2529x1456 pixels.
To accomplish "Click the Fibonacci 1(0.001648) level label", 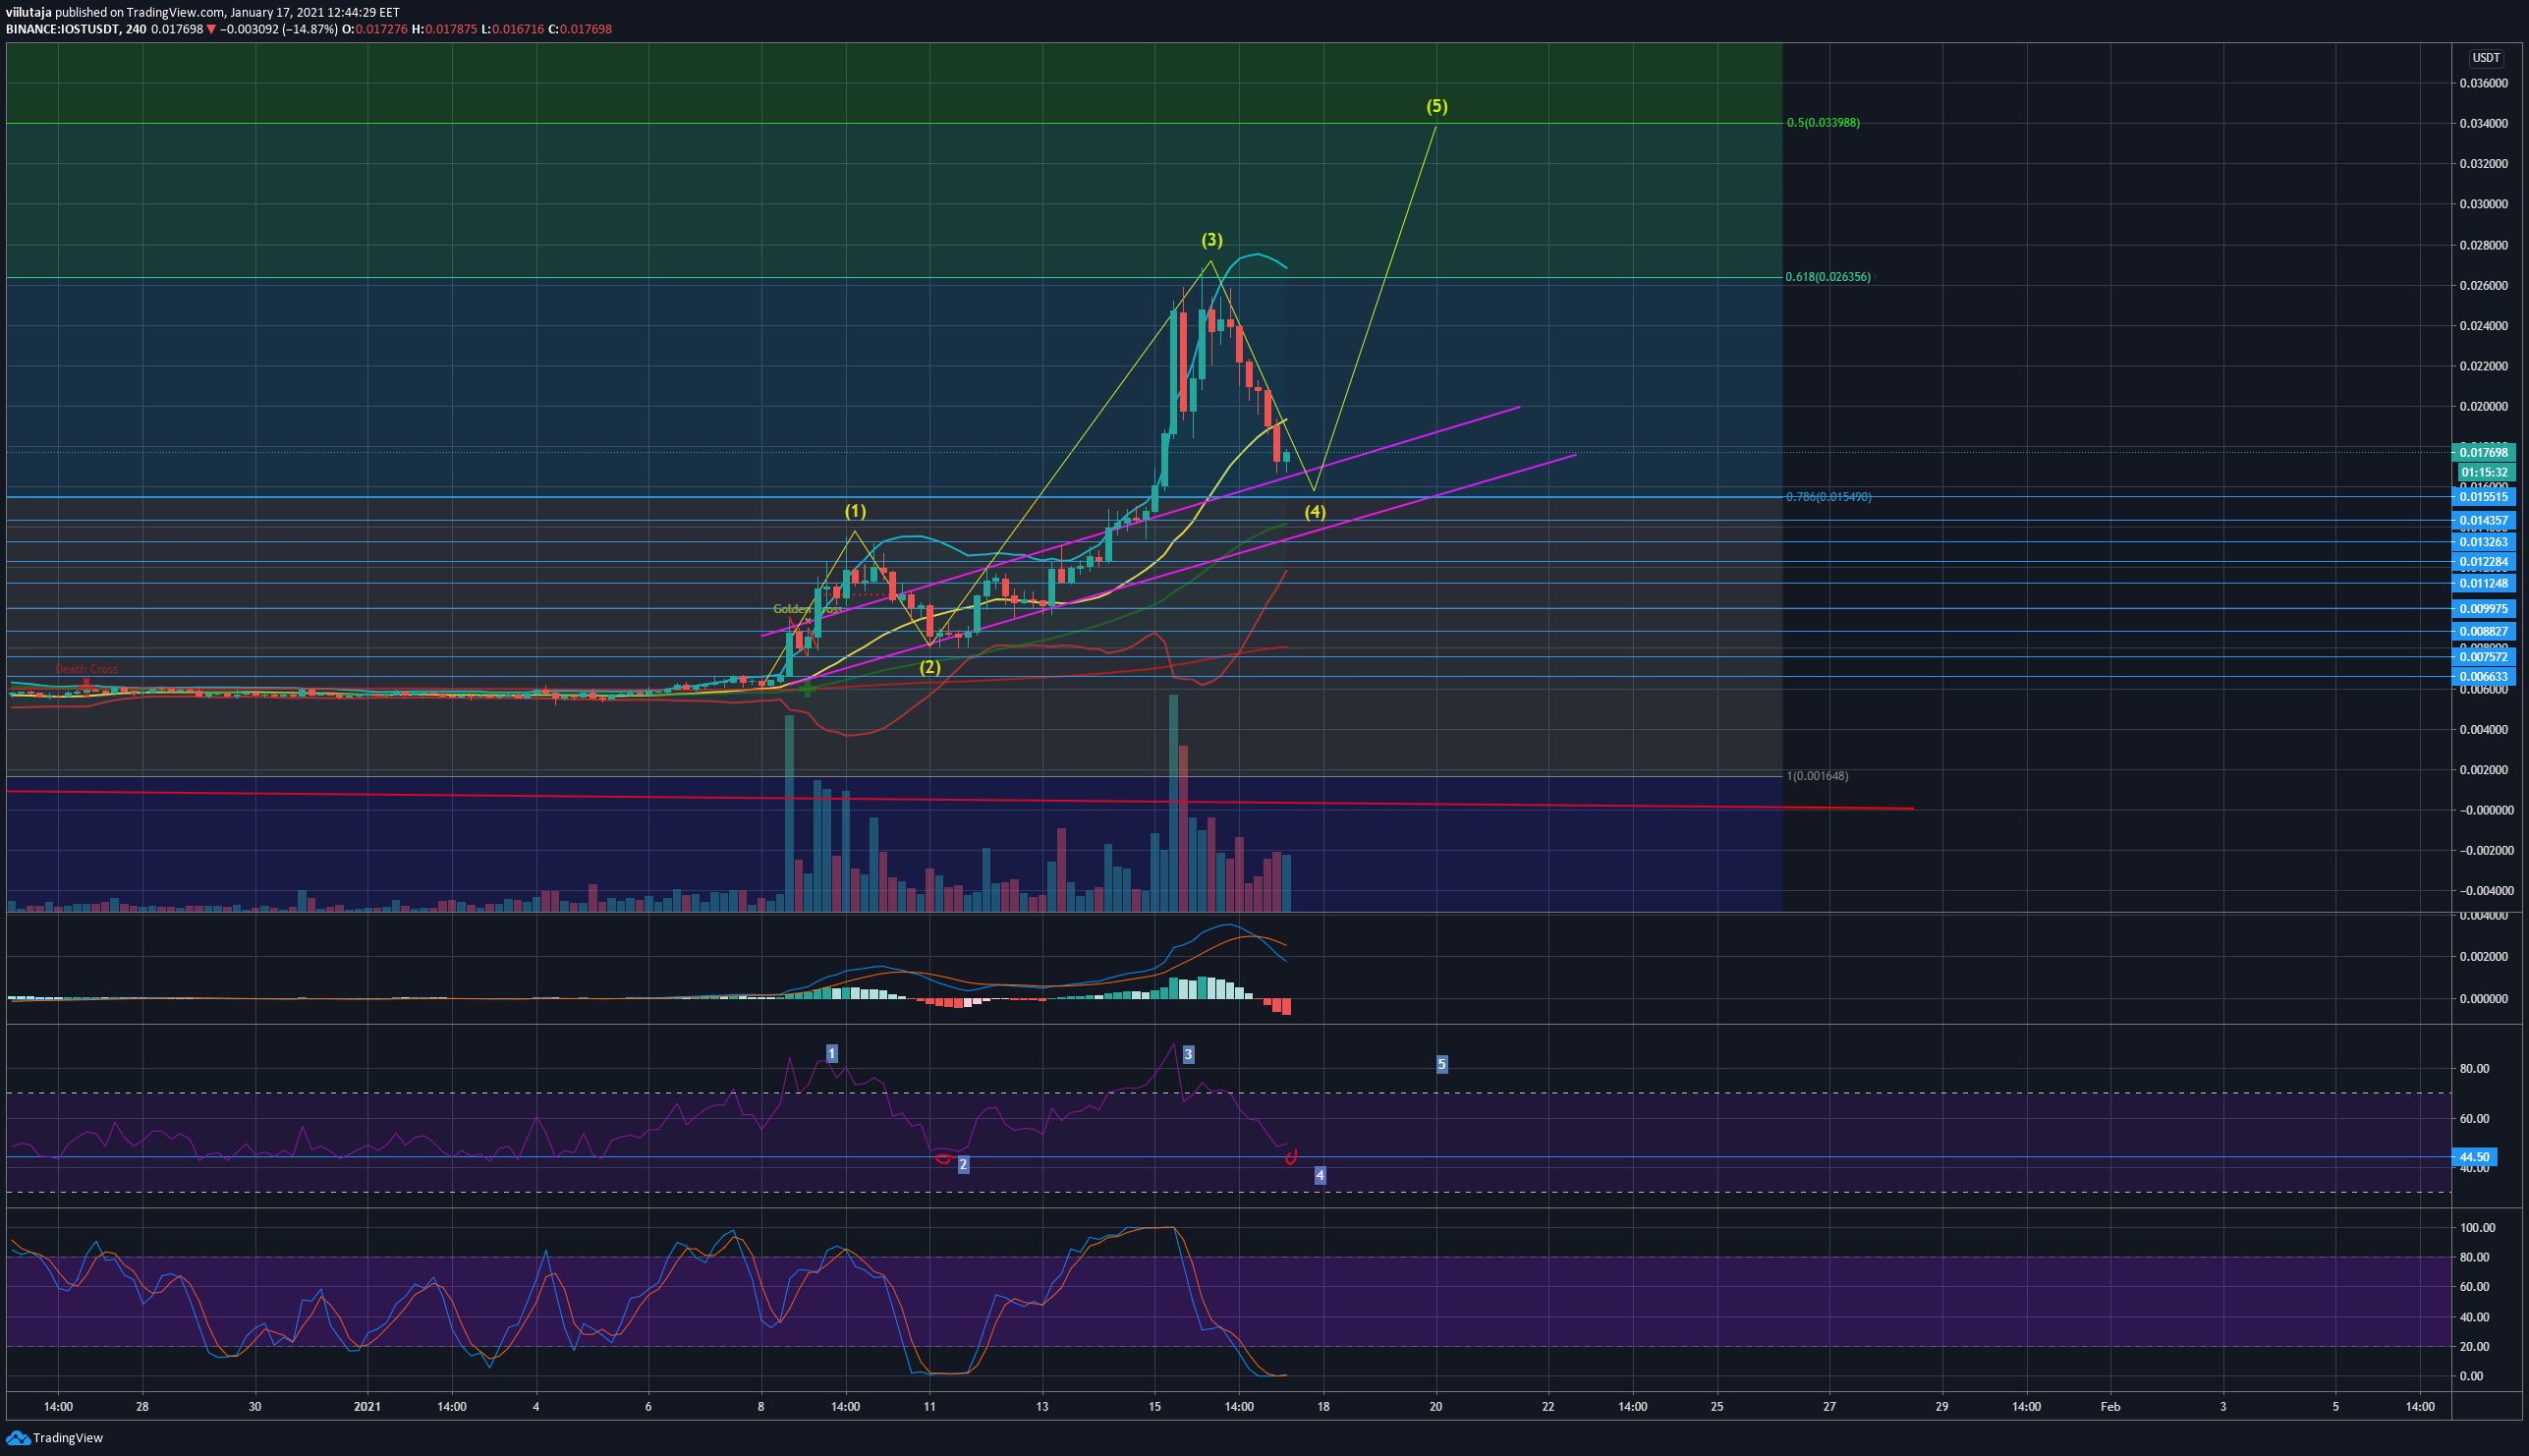I will click(1817, 776).
